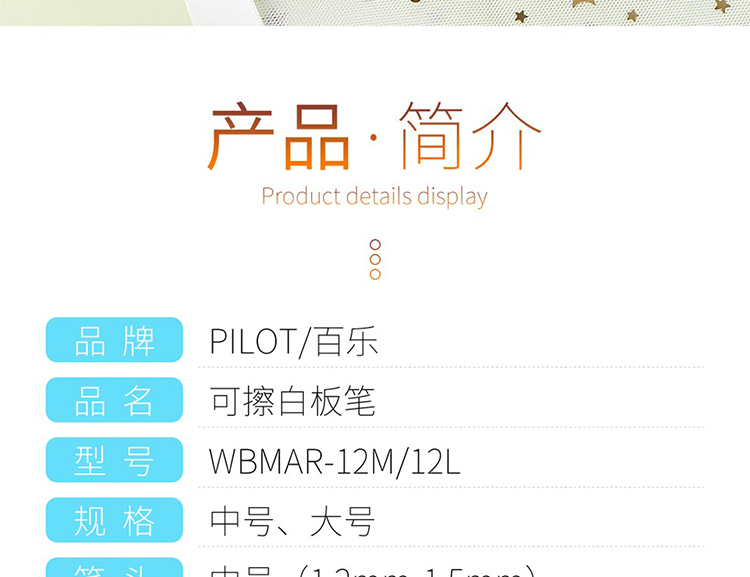Click the partially visible 笔头 label

[x=114, y=567]
